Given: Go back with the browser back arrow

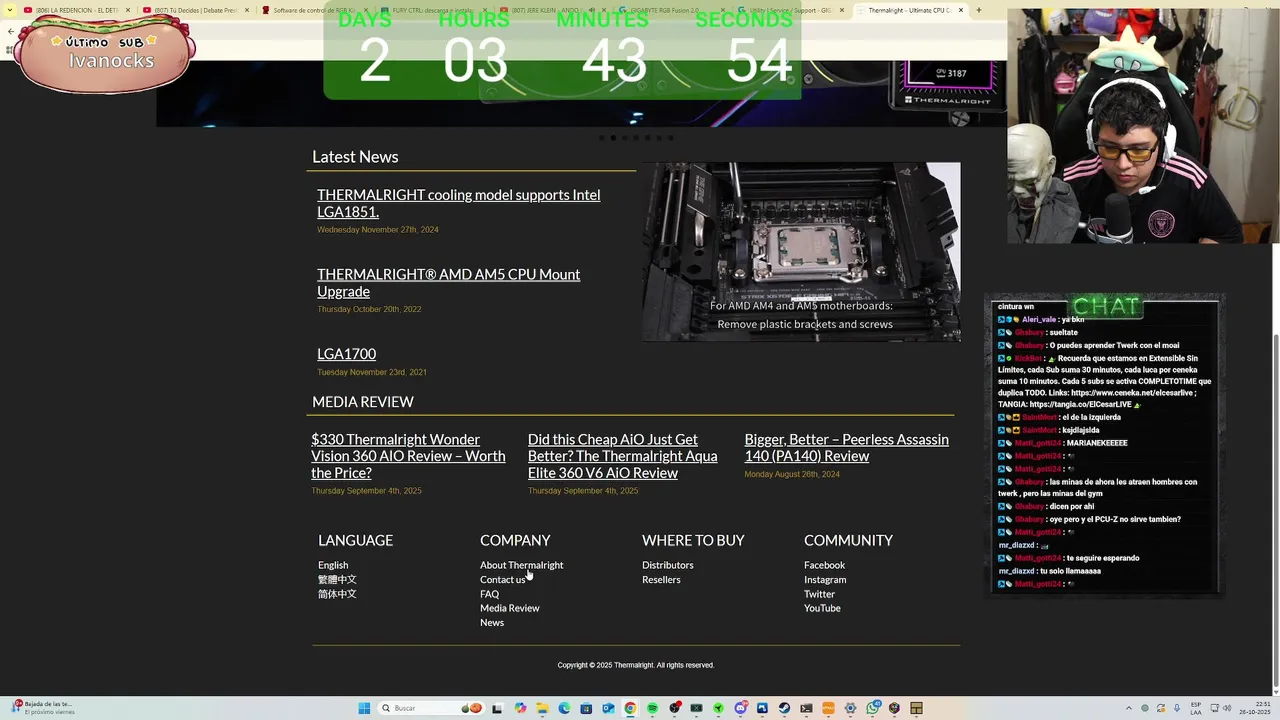Looking at the screenshot, I should [11, 32].
